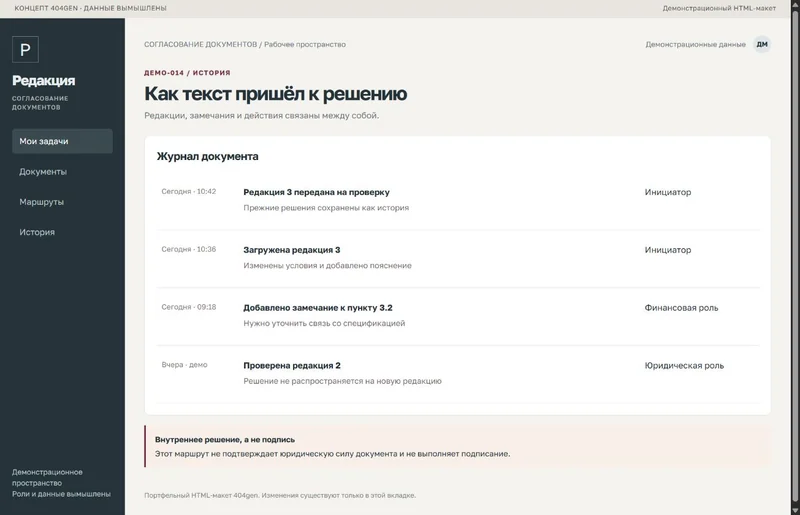Select entry Загружена редакция 3

coord(292,250)
